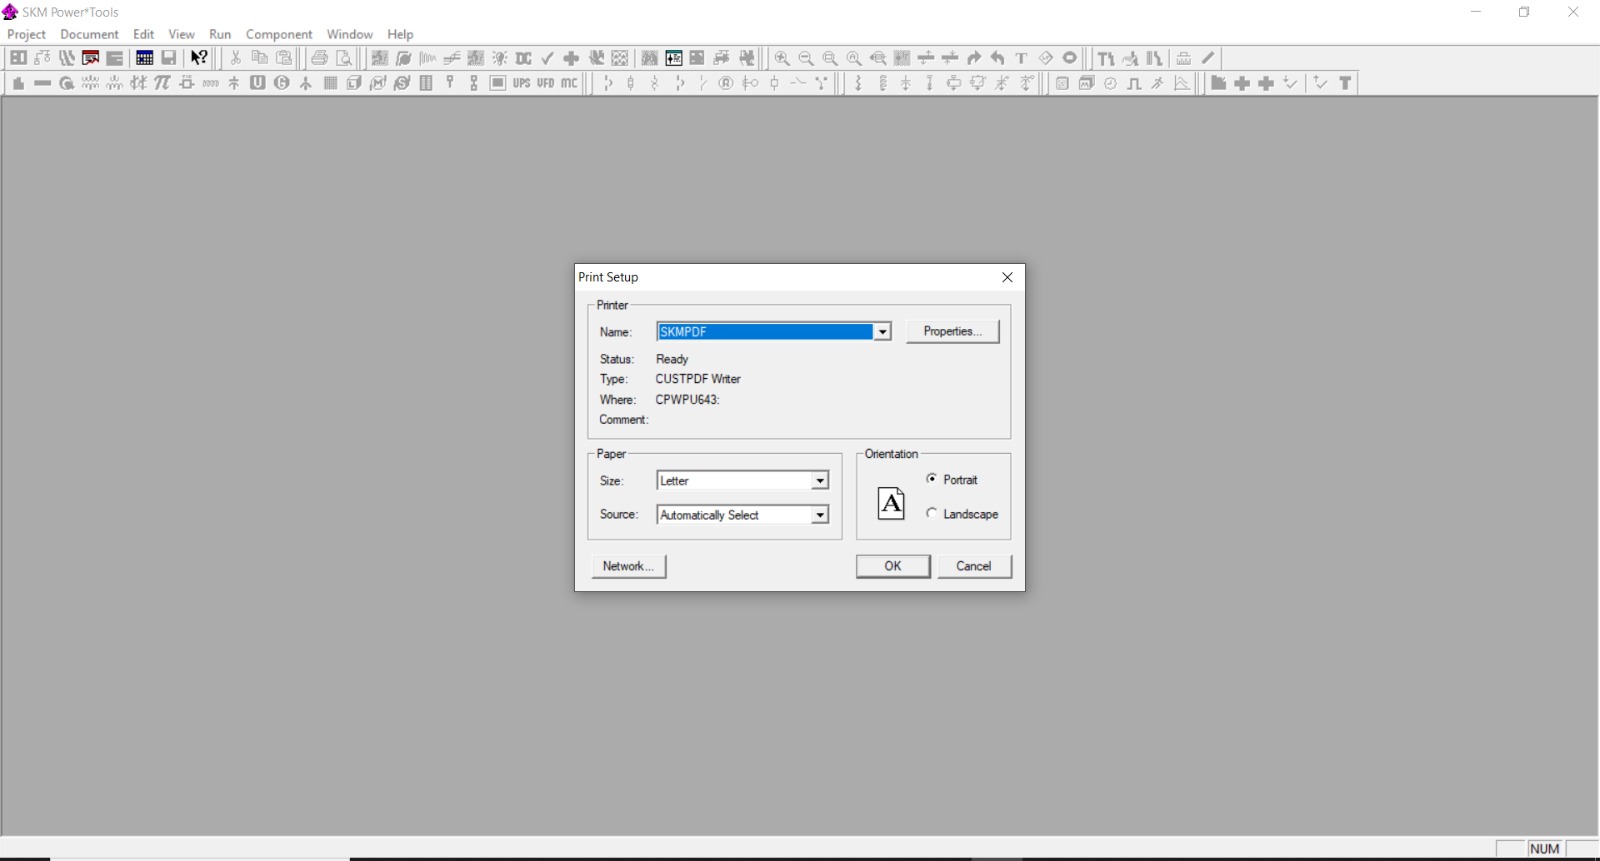Image resolution: width=1600 pixels, height=861 pixels.
Task: Click the Copy icon in the toolbar
Action: (260, 58)
